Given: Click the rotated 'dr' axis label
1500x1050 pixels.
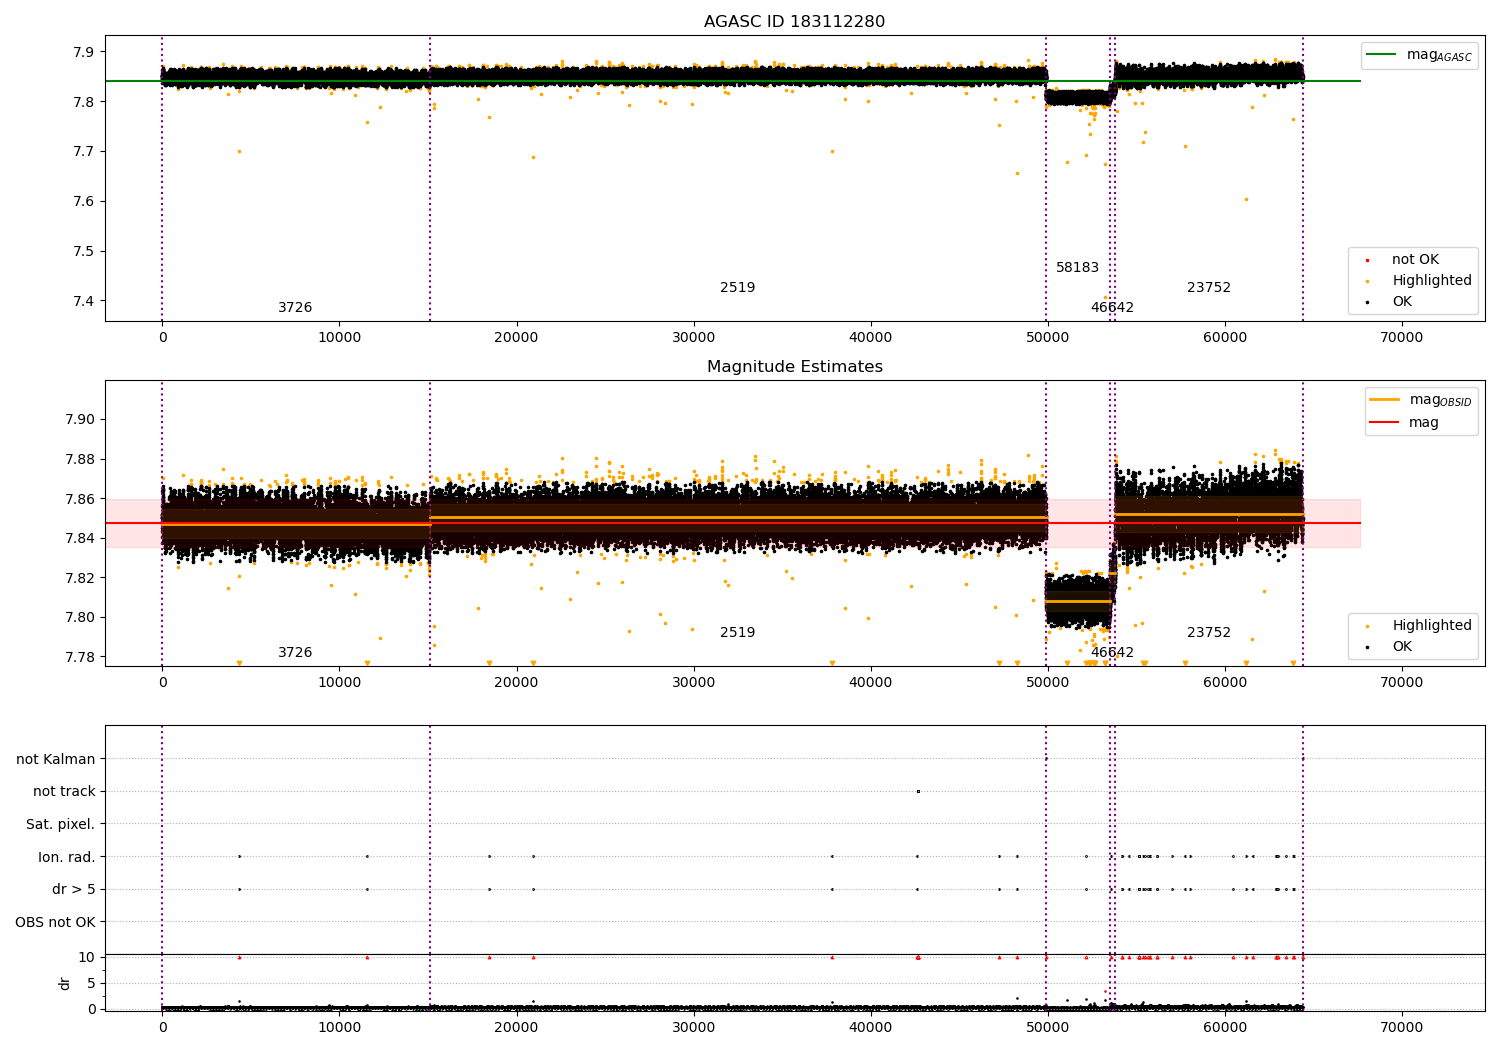Looking at the screenshot, I should pos(65,983).
